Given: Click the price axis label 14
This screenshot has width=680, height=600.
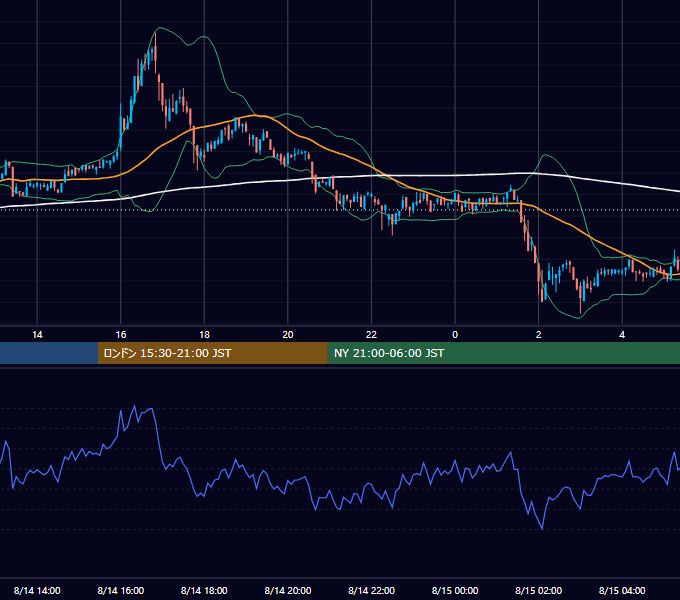Looking at the screenshot, I should click(x=37, y=335).
